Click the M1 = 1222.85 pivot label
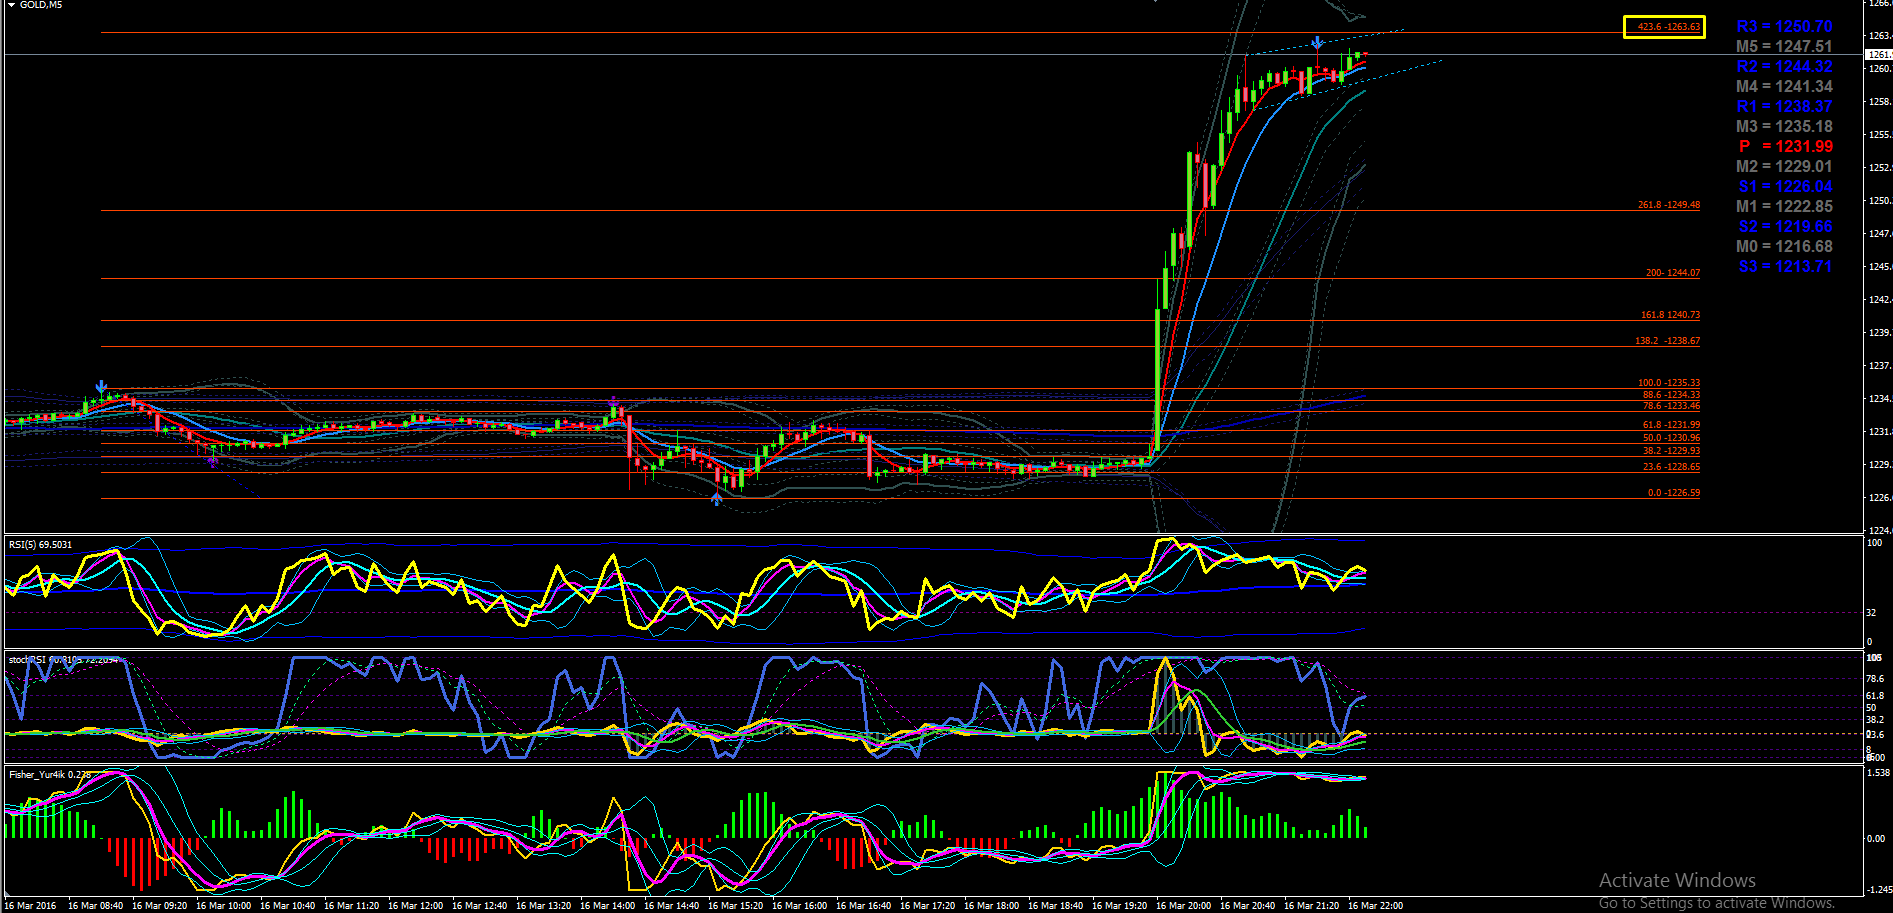The height and width of the screenshot is (913, 1893). tap(1784, 207)
